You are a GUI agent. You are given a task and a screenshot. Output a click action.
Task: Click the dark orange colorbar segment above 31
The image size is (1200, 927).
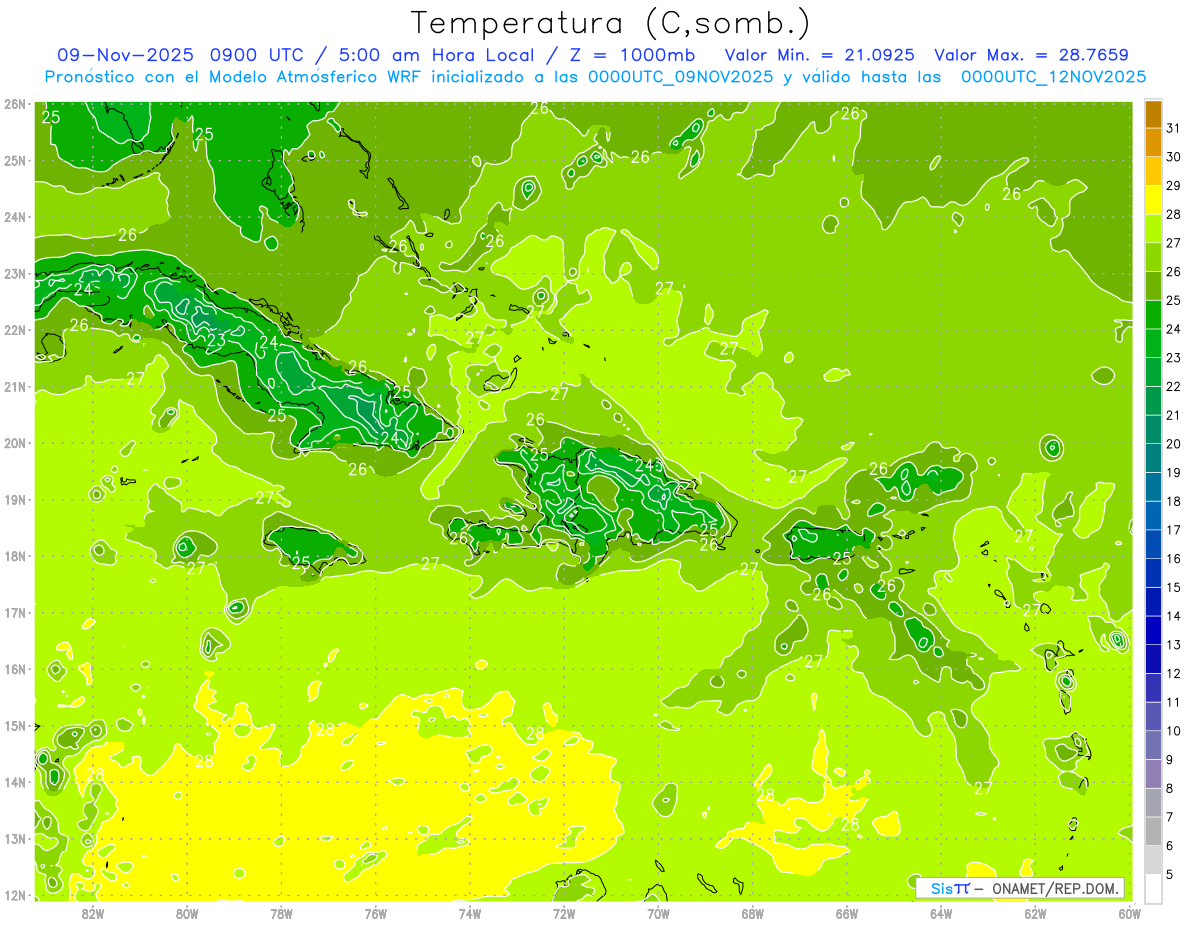coord(1153,113)
